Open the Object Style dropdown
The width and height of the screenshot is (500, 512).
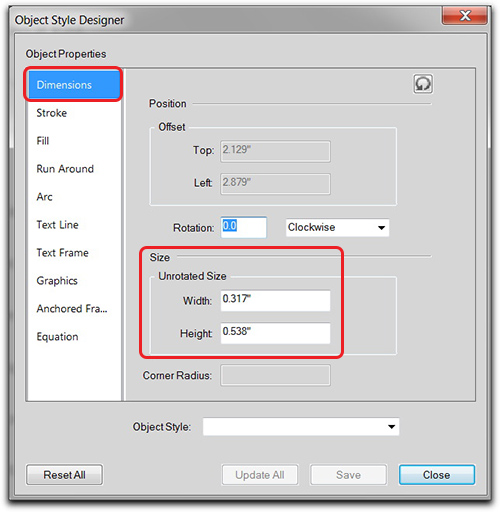[x=301, y=427]
